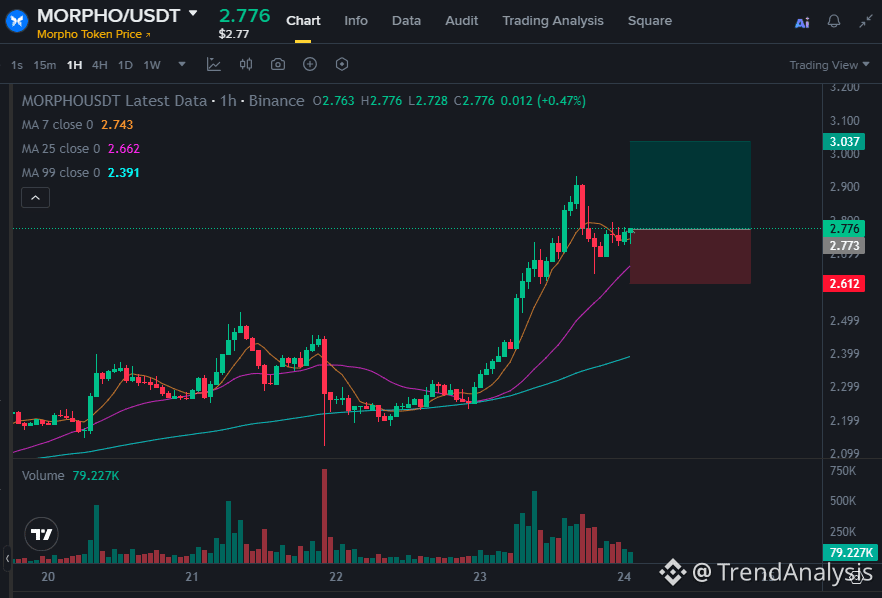Open the technical indicators icon
Screen dimensions: 882x598
pos(214,64)
